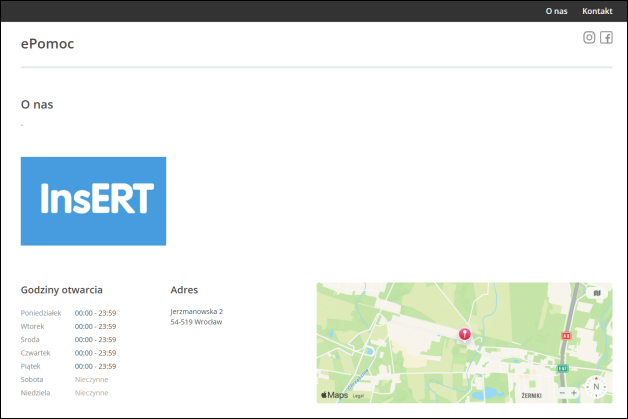Click the hours beside Poniedziałek
Screen dimensions: 628x419
coord(95,313)
